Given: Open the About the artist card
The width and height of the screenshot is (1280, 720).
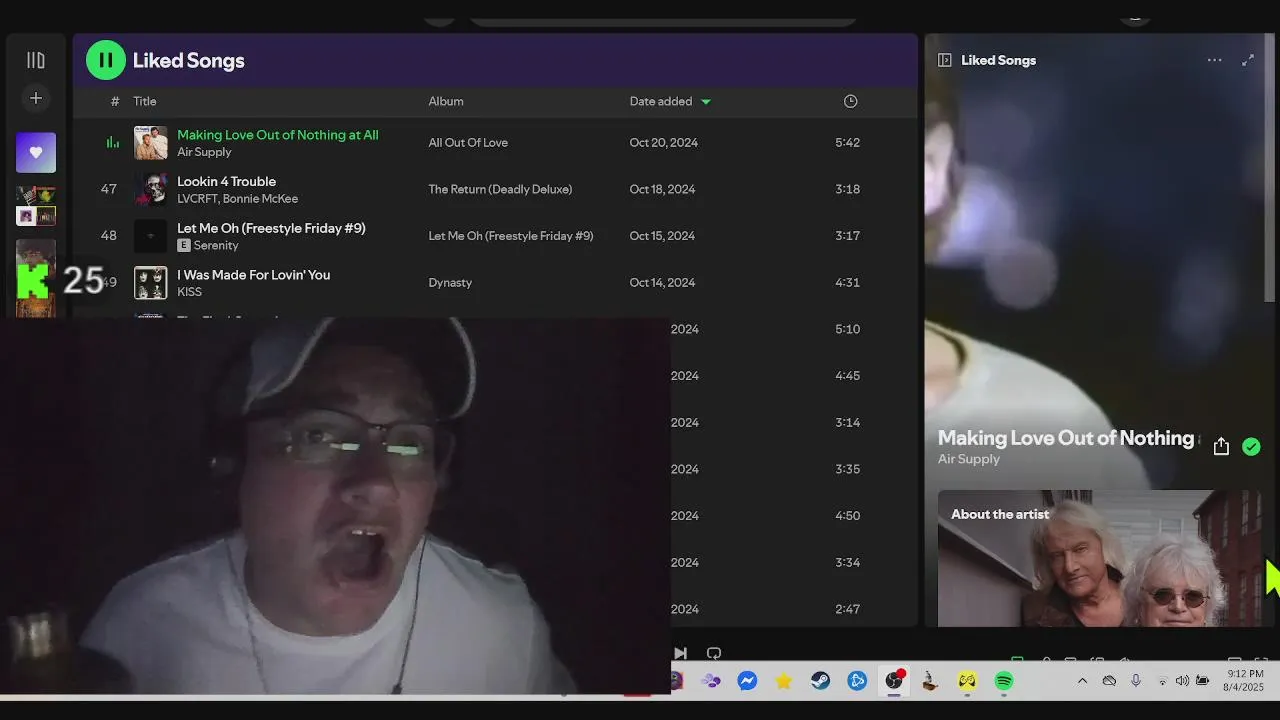Looking at the screenshot, I should [1100, 558].
